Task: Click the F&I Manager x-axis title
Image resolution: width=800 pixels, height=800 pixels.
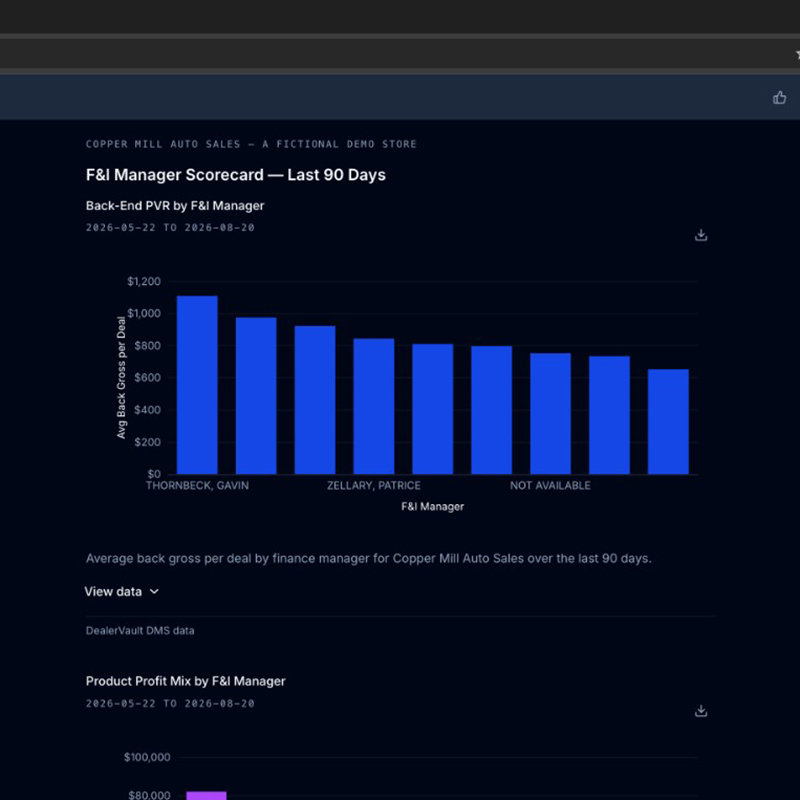Action: (x=433, y=507)
